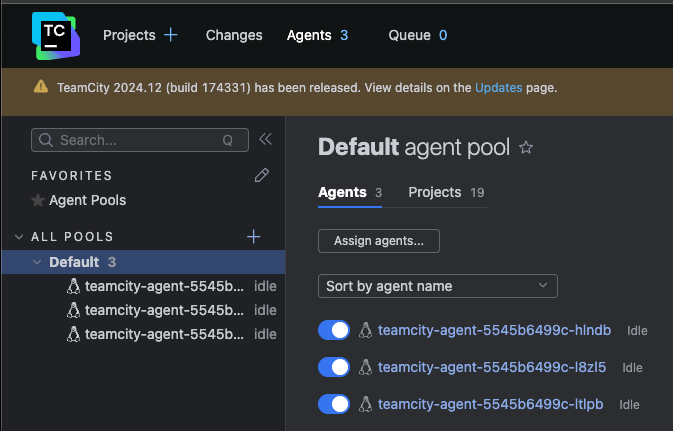Click the Linux icon of the third sidebar agent

click(x=73, y=334)
